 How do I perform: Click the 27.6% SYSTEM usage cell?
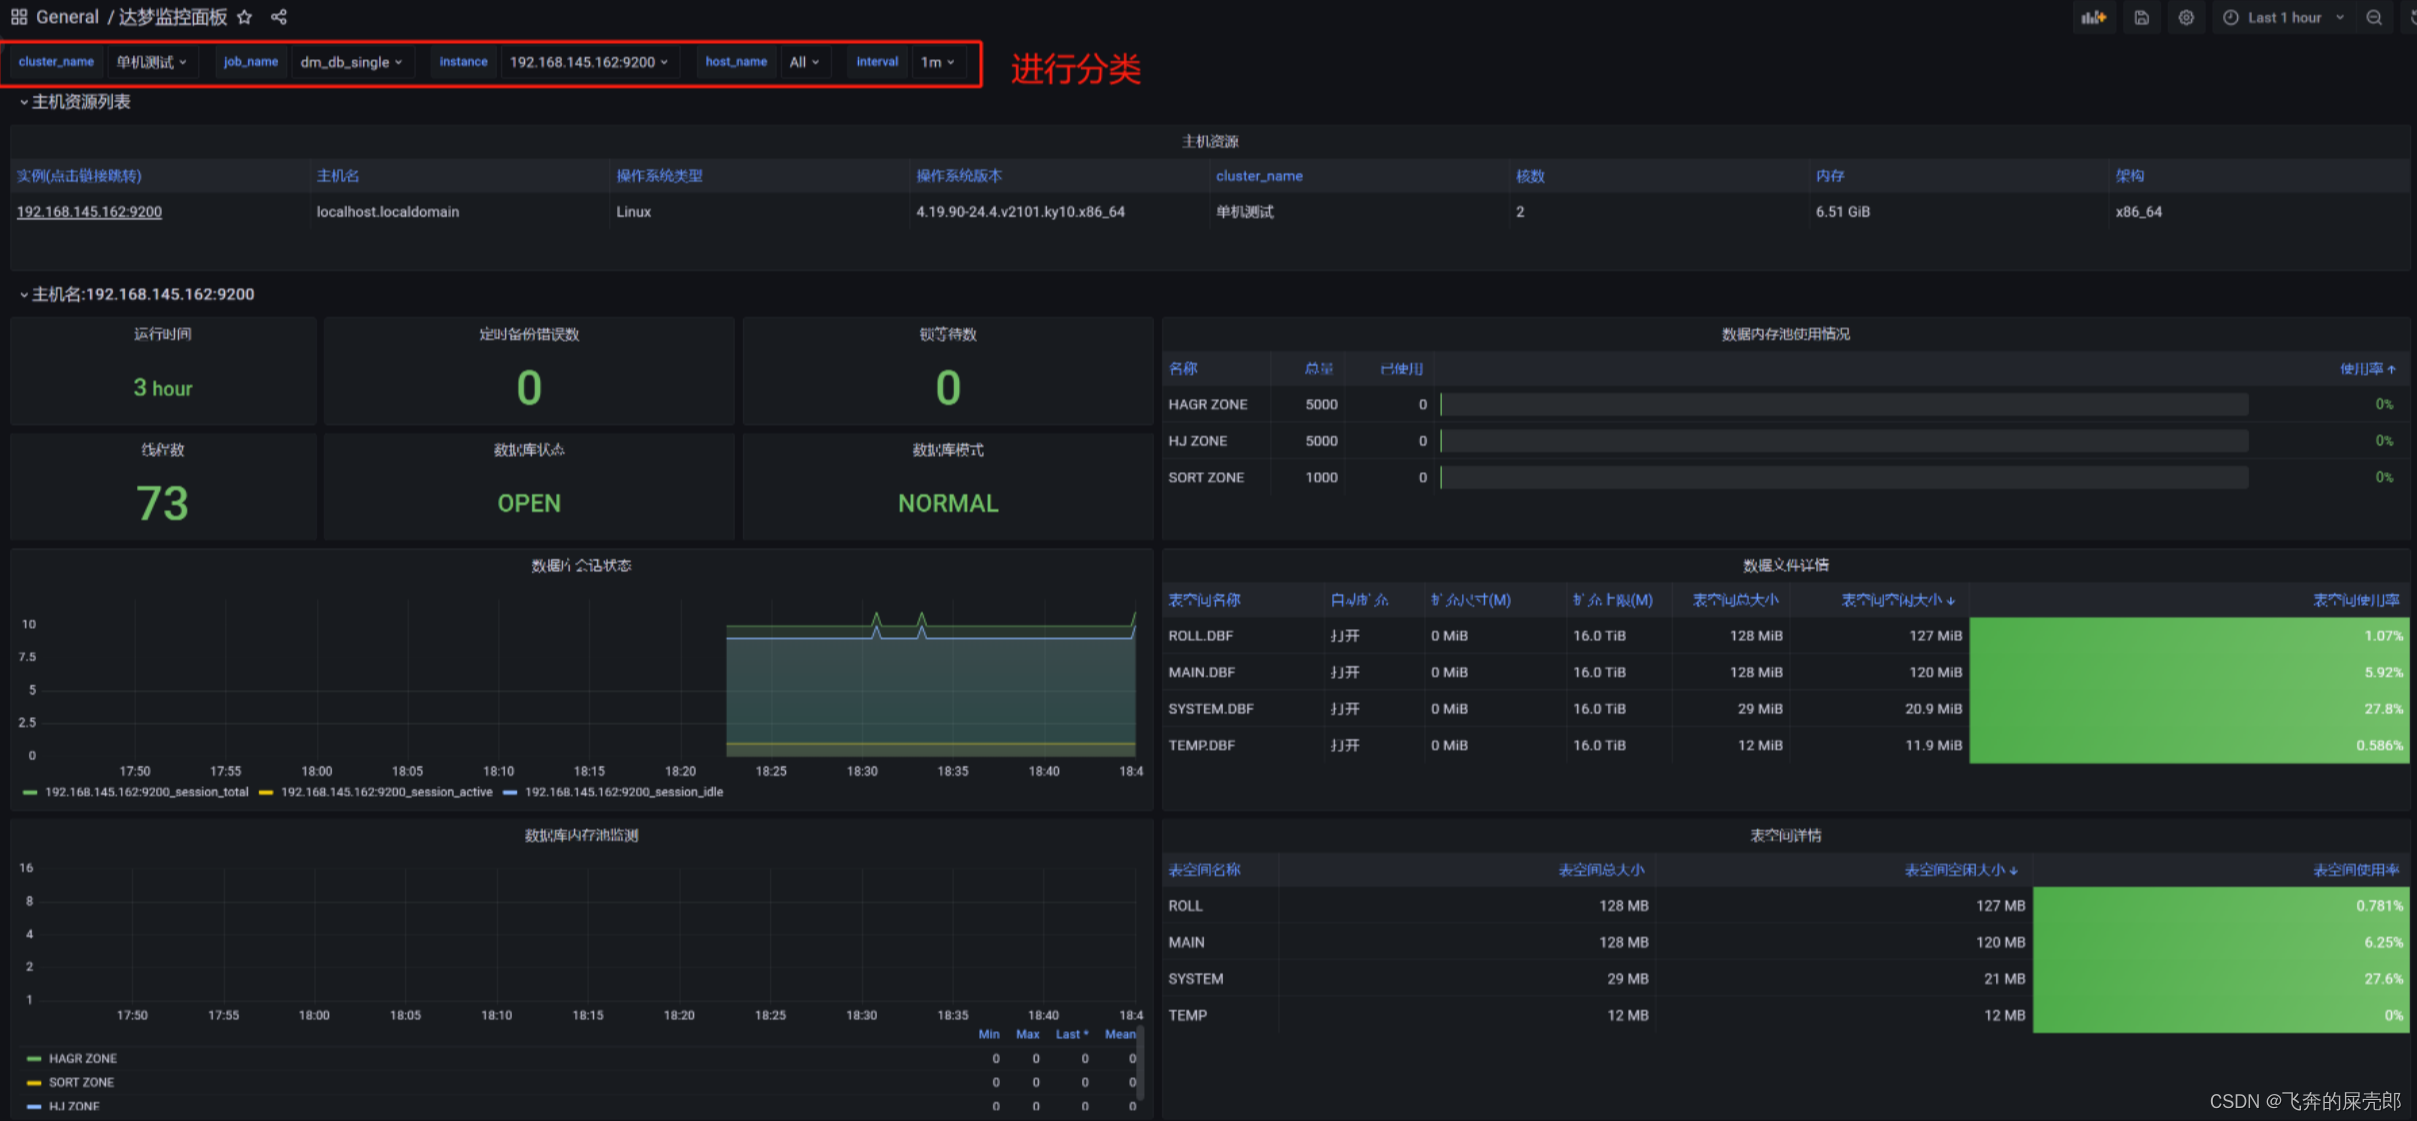point(2220,978)
